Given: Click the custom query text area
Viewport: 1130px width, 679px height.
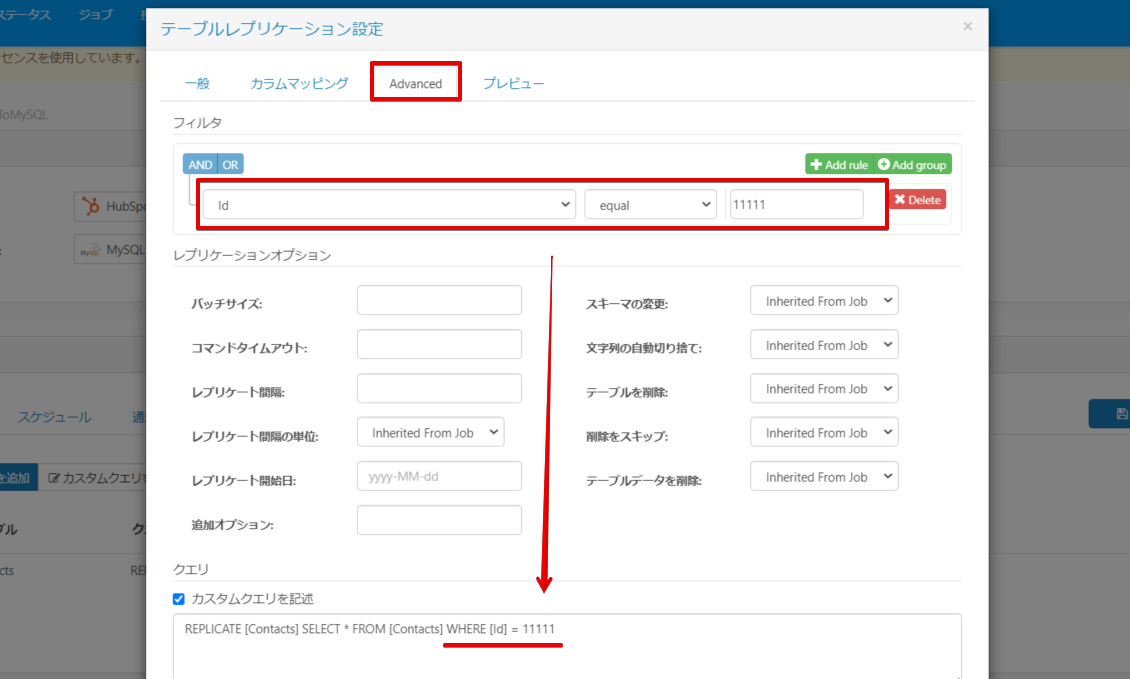Looking at the screenshot, I should (567, 646).
